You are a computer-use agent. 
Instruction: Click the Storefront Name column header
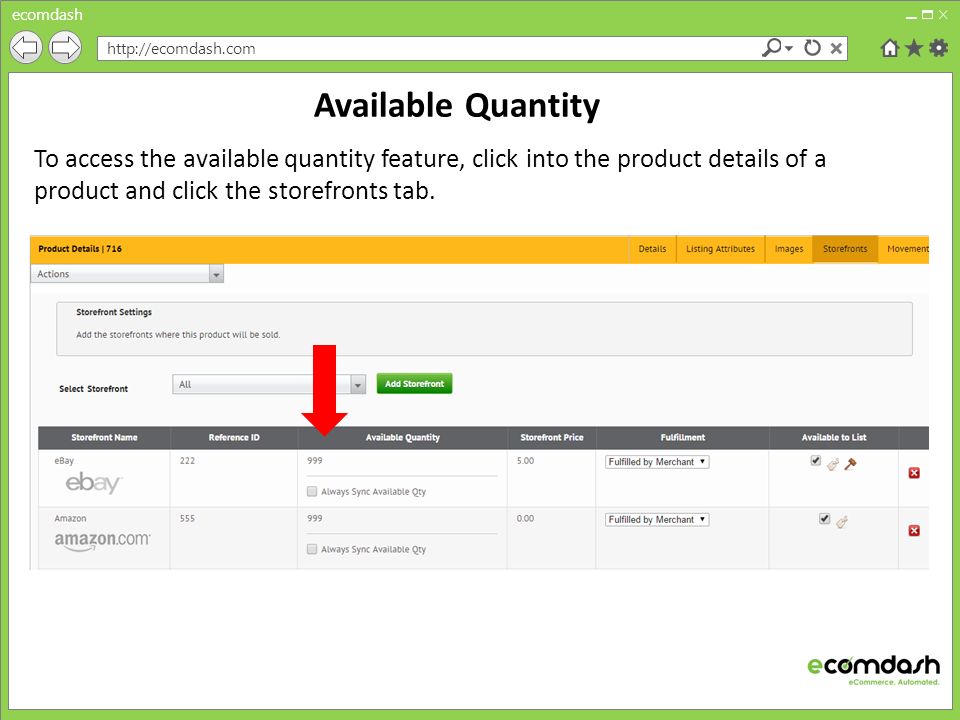click(104, 438)
